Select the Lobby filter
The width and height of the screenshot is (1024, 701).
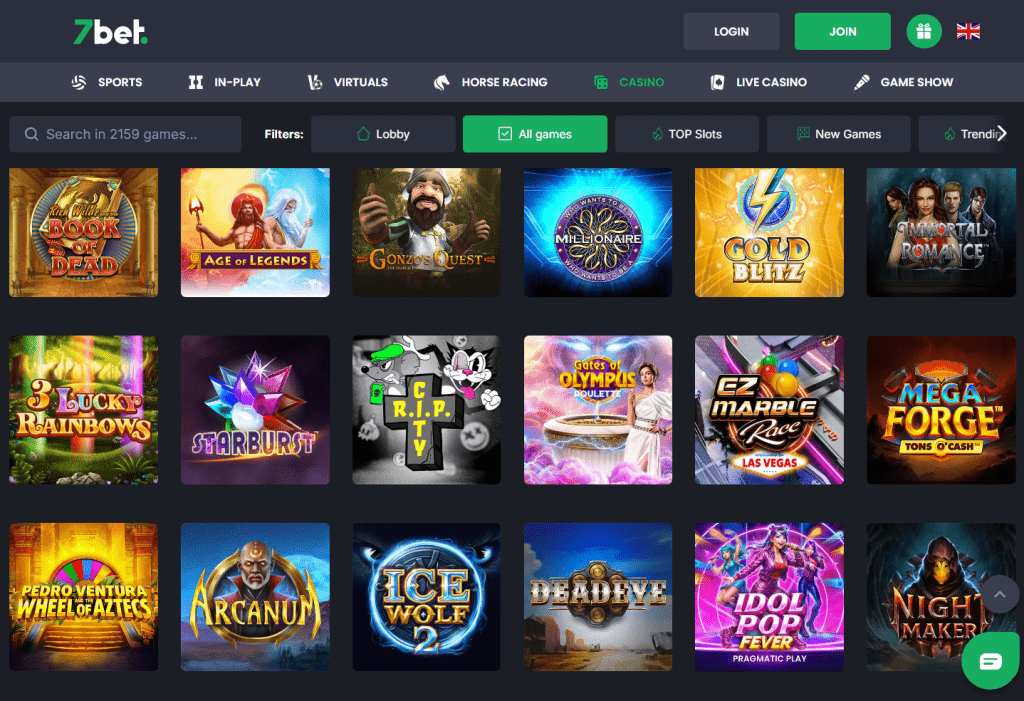click(x=383, y=134)
